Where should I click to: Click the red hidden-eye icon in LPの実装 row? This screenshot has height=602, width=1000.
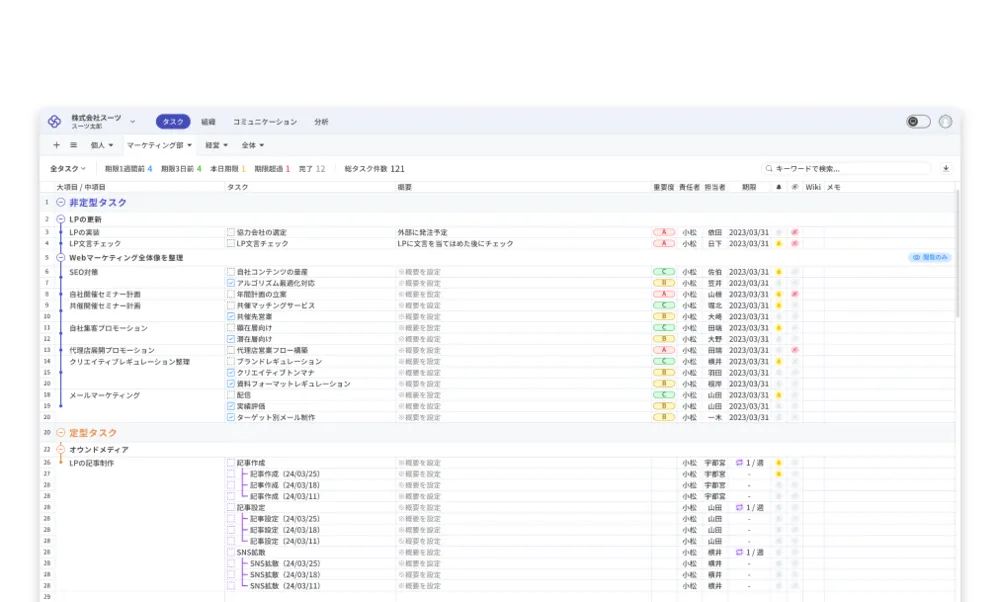[x=795, y=232]
